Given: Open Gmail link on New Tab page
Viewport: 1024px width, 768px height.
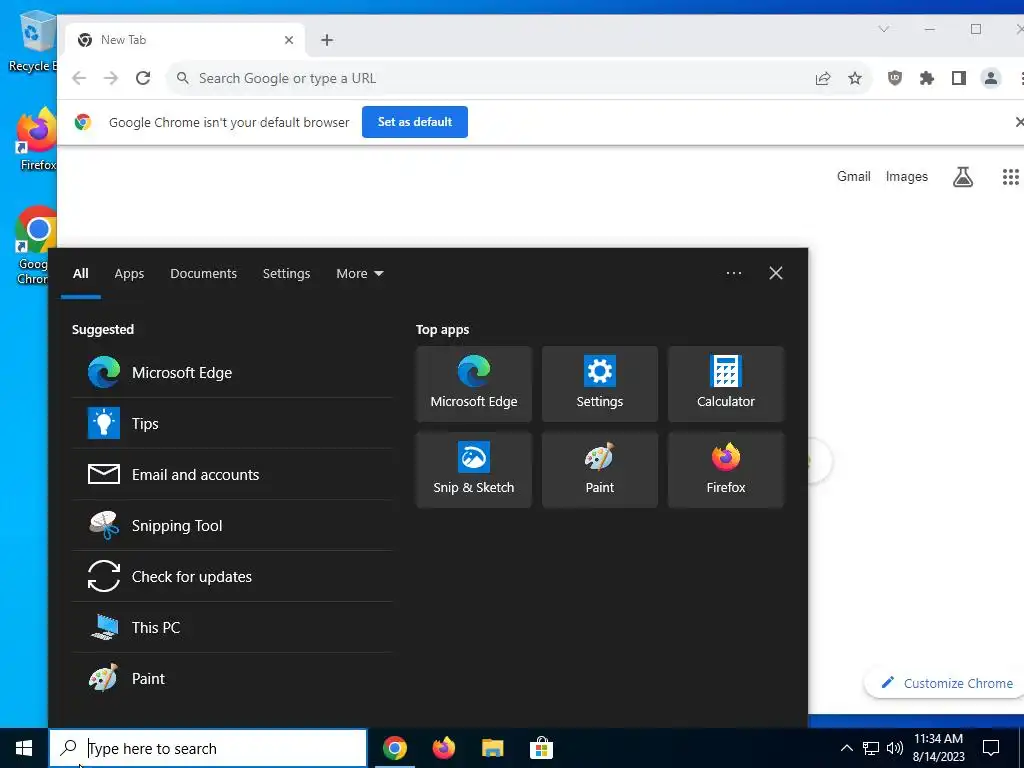Looking at the screenshot, I should click(854, 176).
